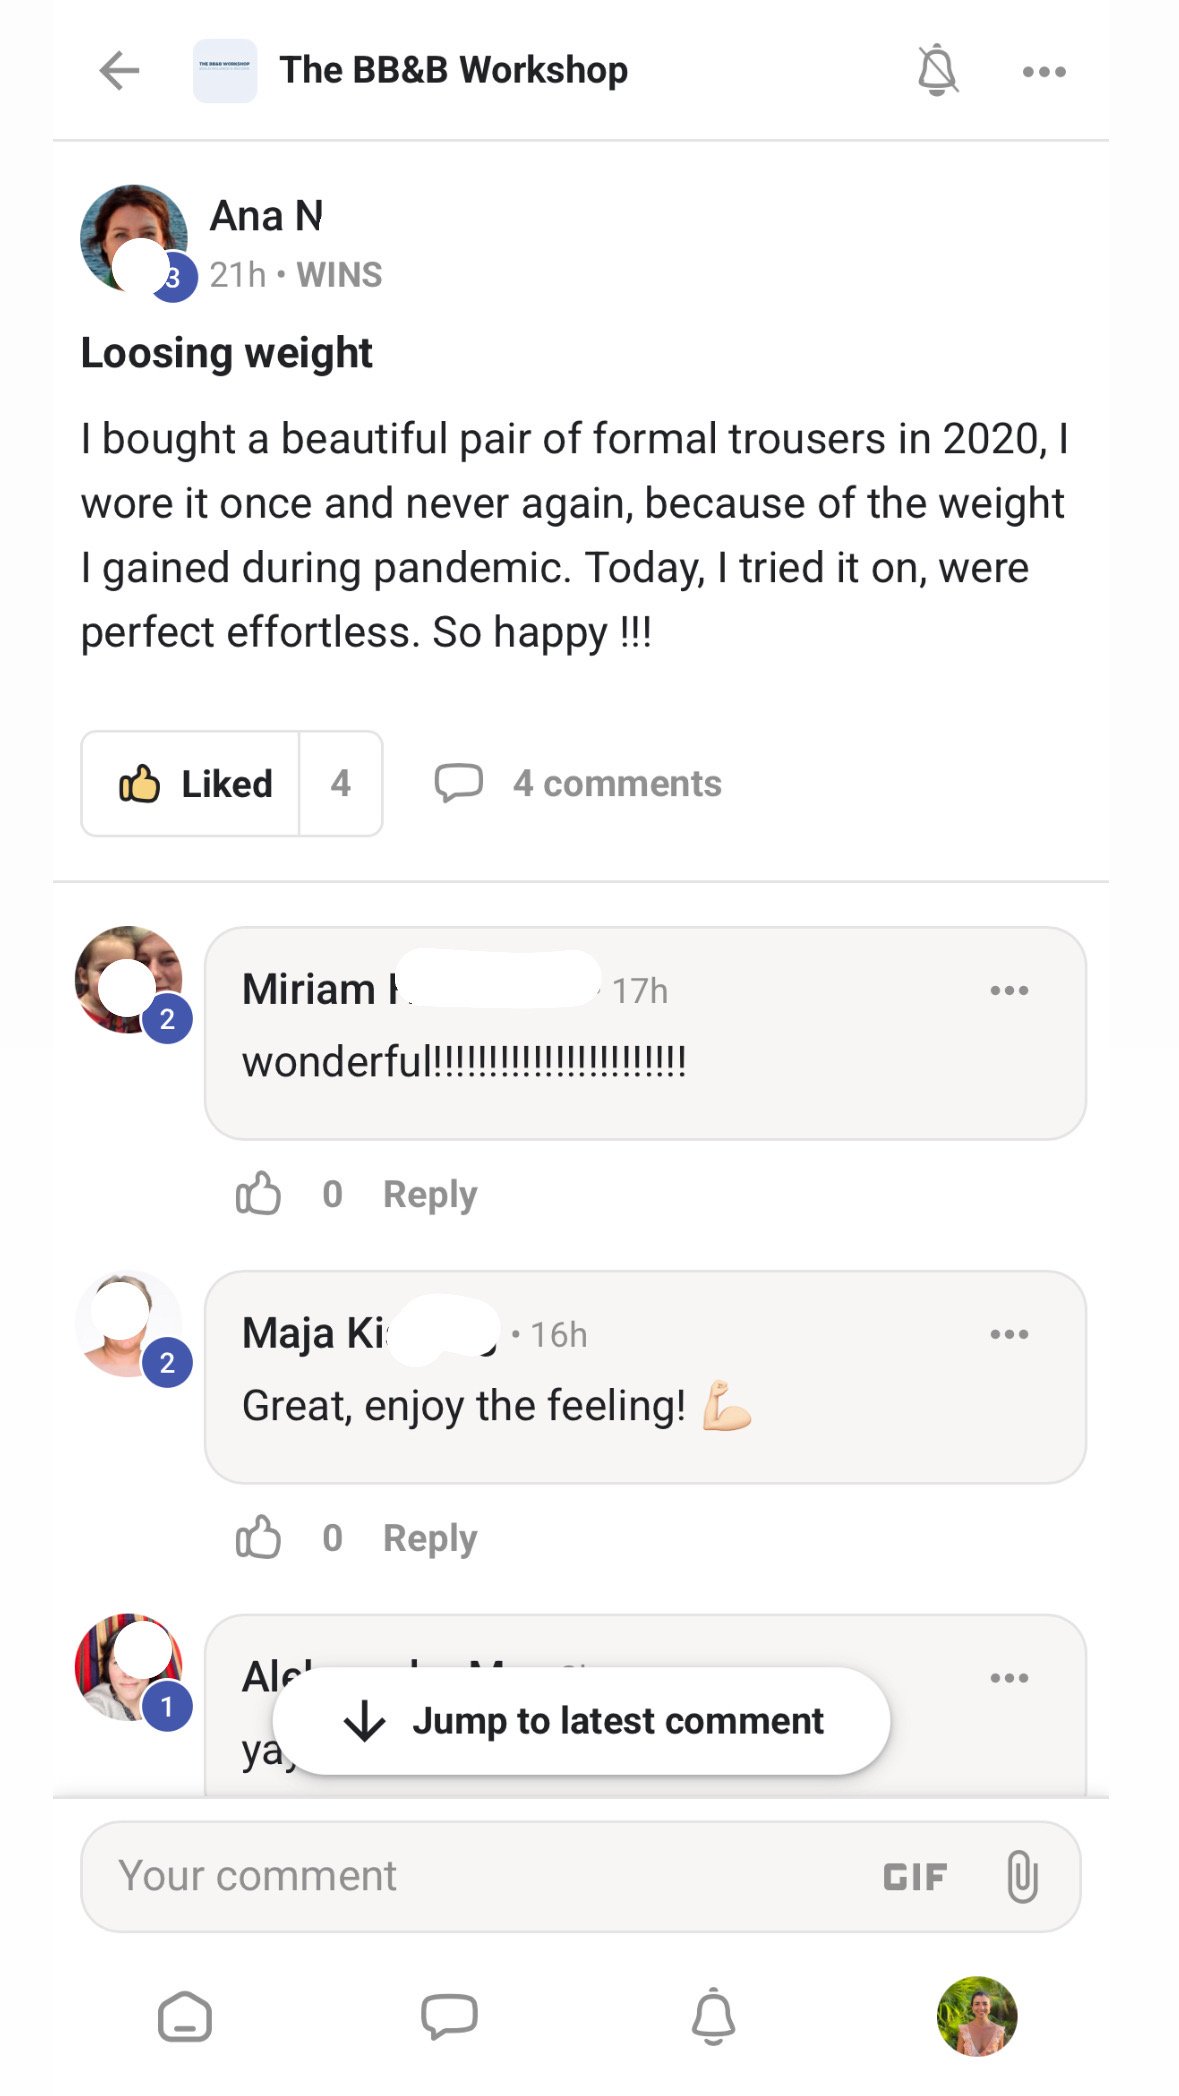This screenshot has height=2096, width=1179.
Task: Jump to latest comment
Action: (x=582, y=1721)
